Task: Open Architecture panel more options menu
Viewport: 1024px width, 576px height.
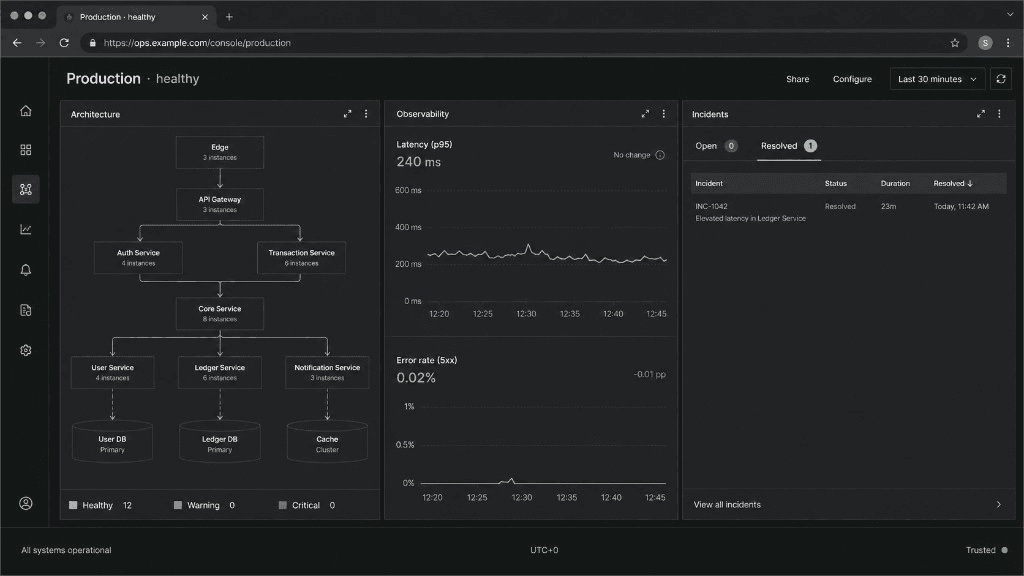Action: 366,114
